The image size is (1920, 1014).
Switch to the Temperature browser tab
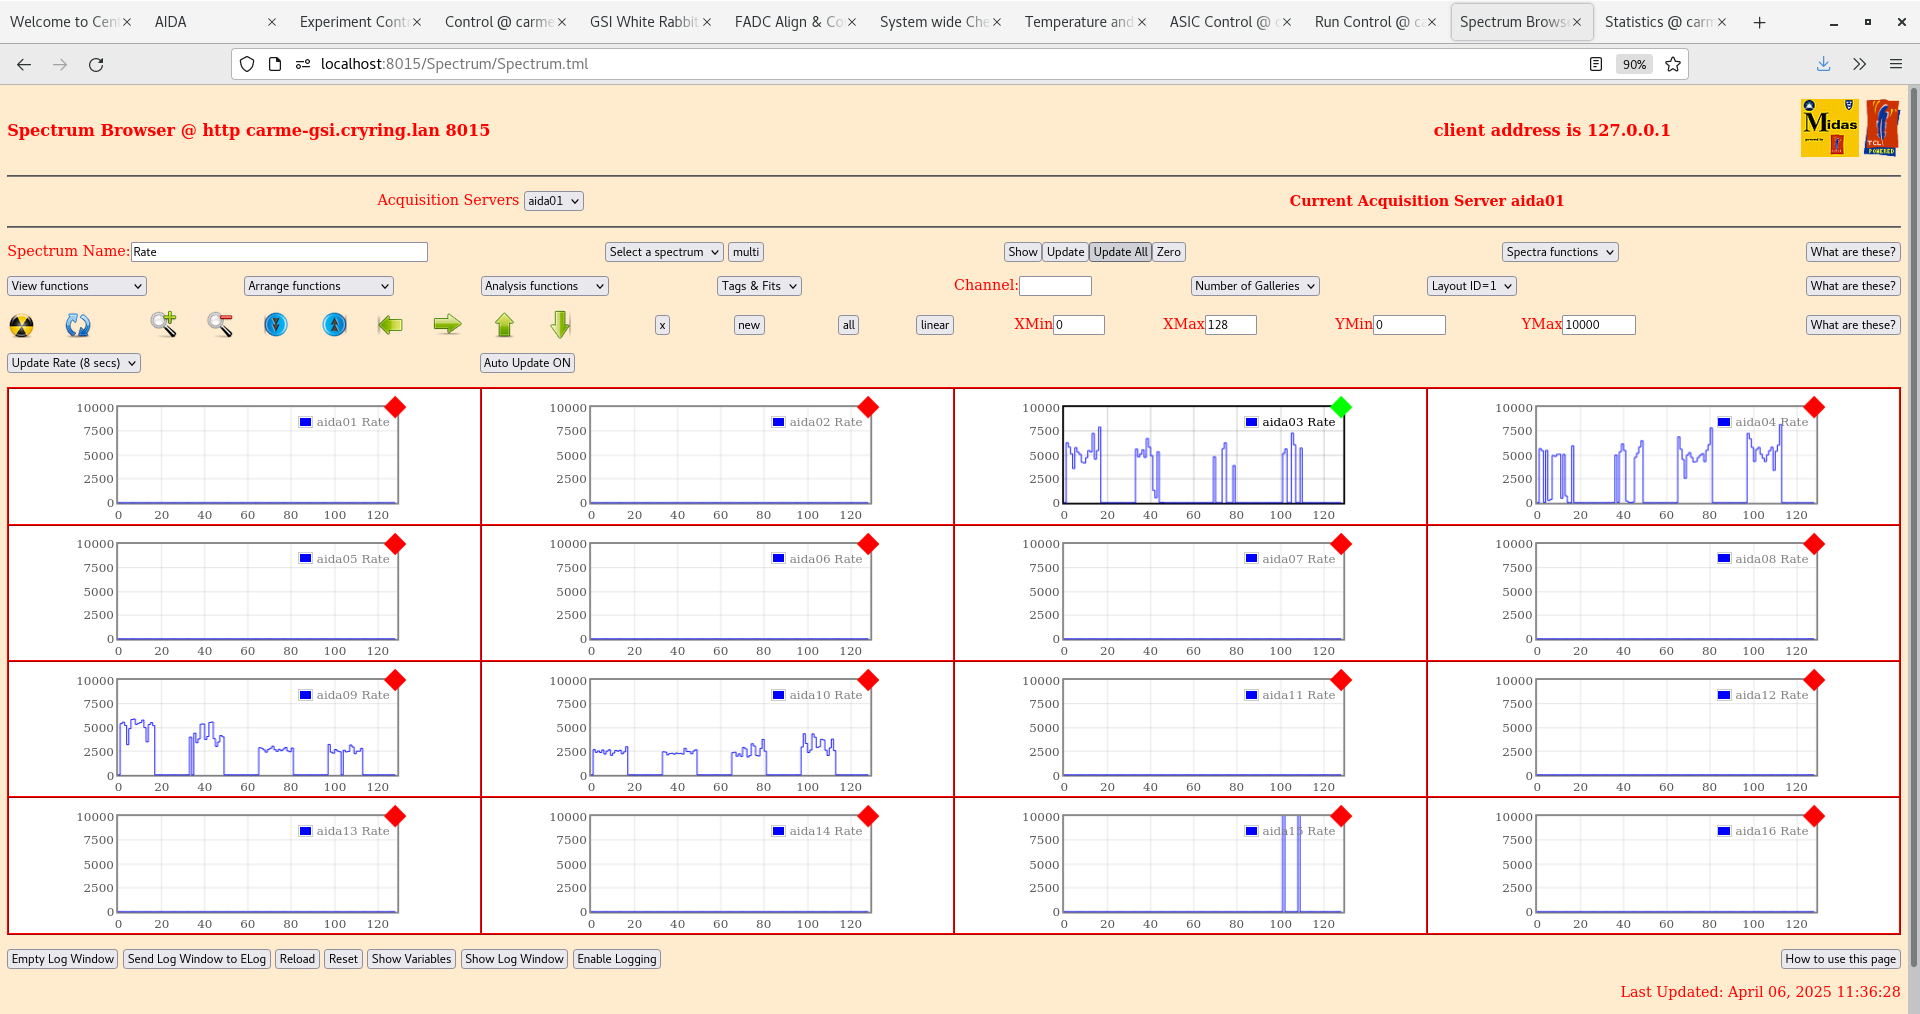pyautogui.click(x=1078, y=22)
